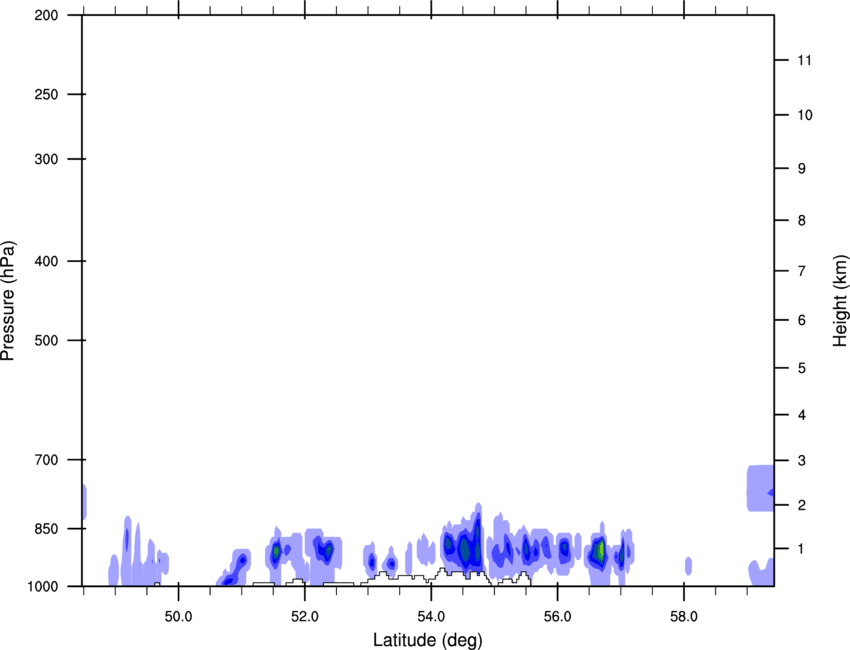Viewport: 850px width, 650px height.
Task: Pick the 3 km height label
Action: click(x=802, y=461)
